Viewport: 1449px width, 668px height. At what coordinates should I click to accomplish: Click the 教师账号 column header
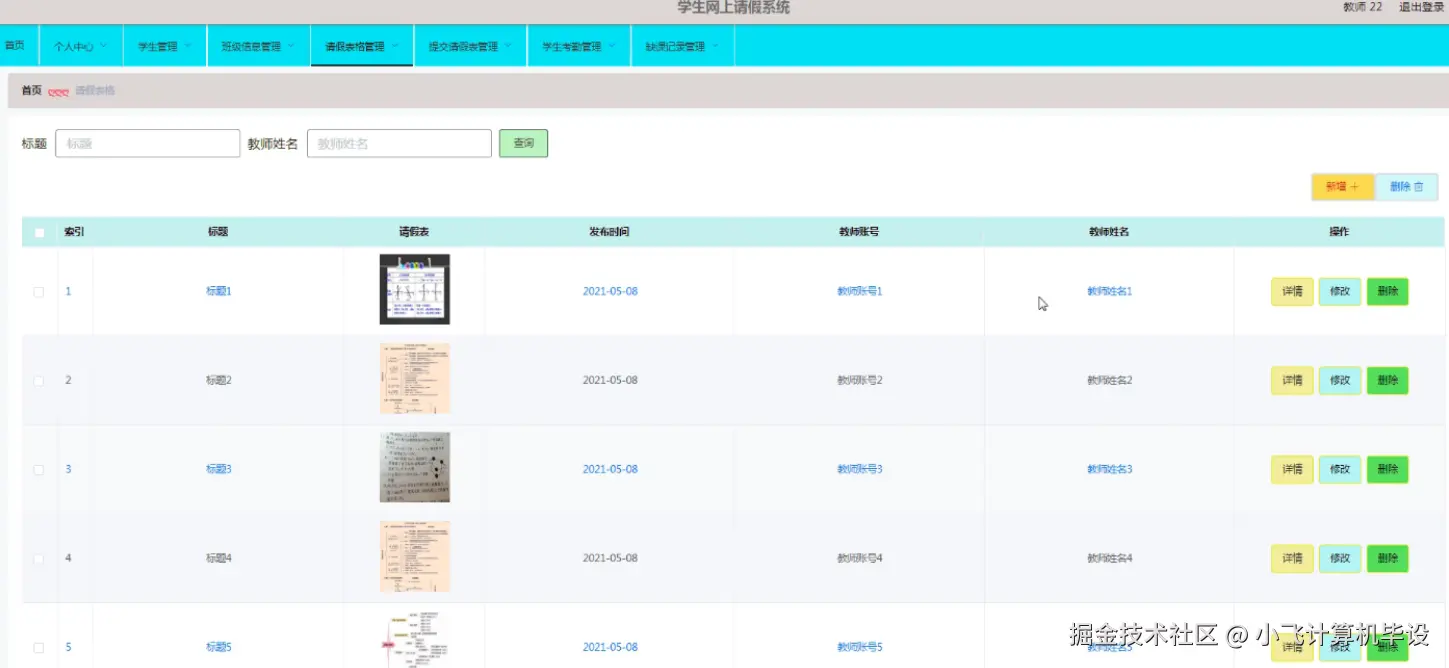point(859,232)
